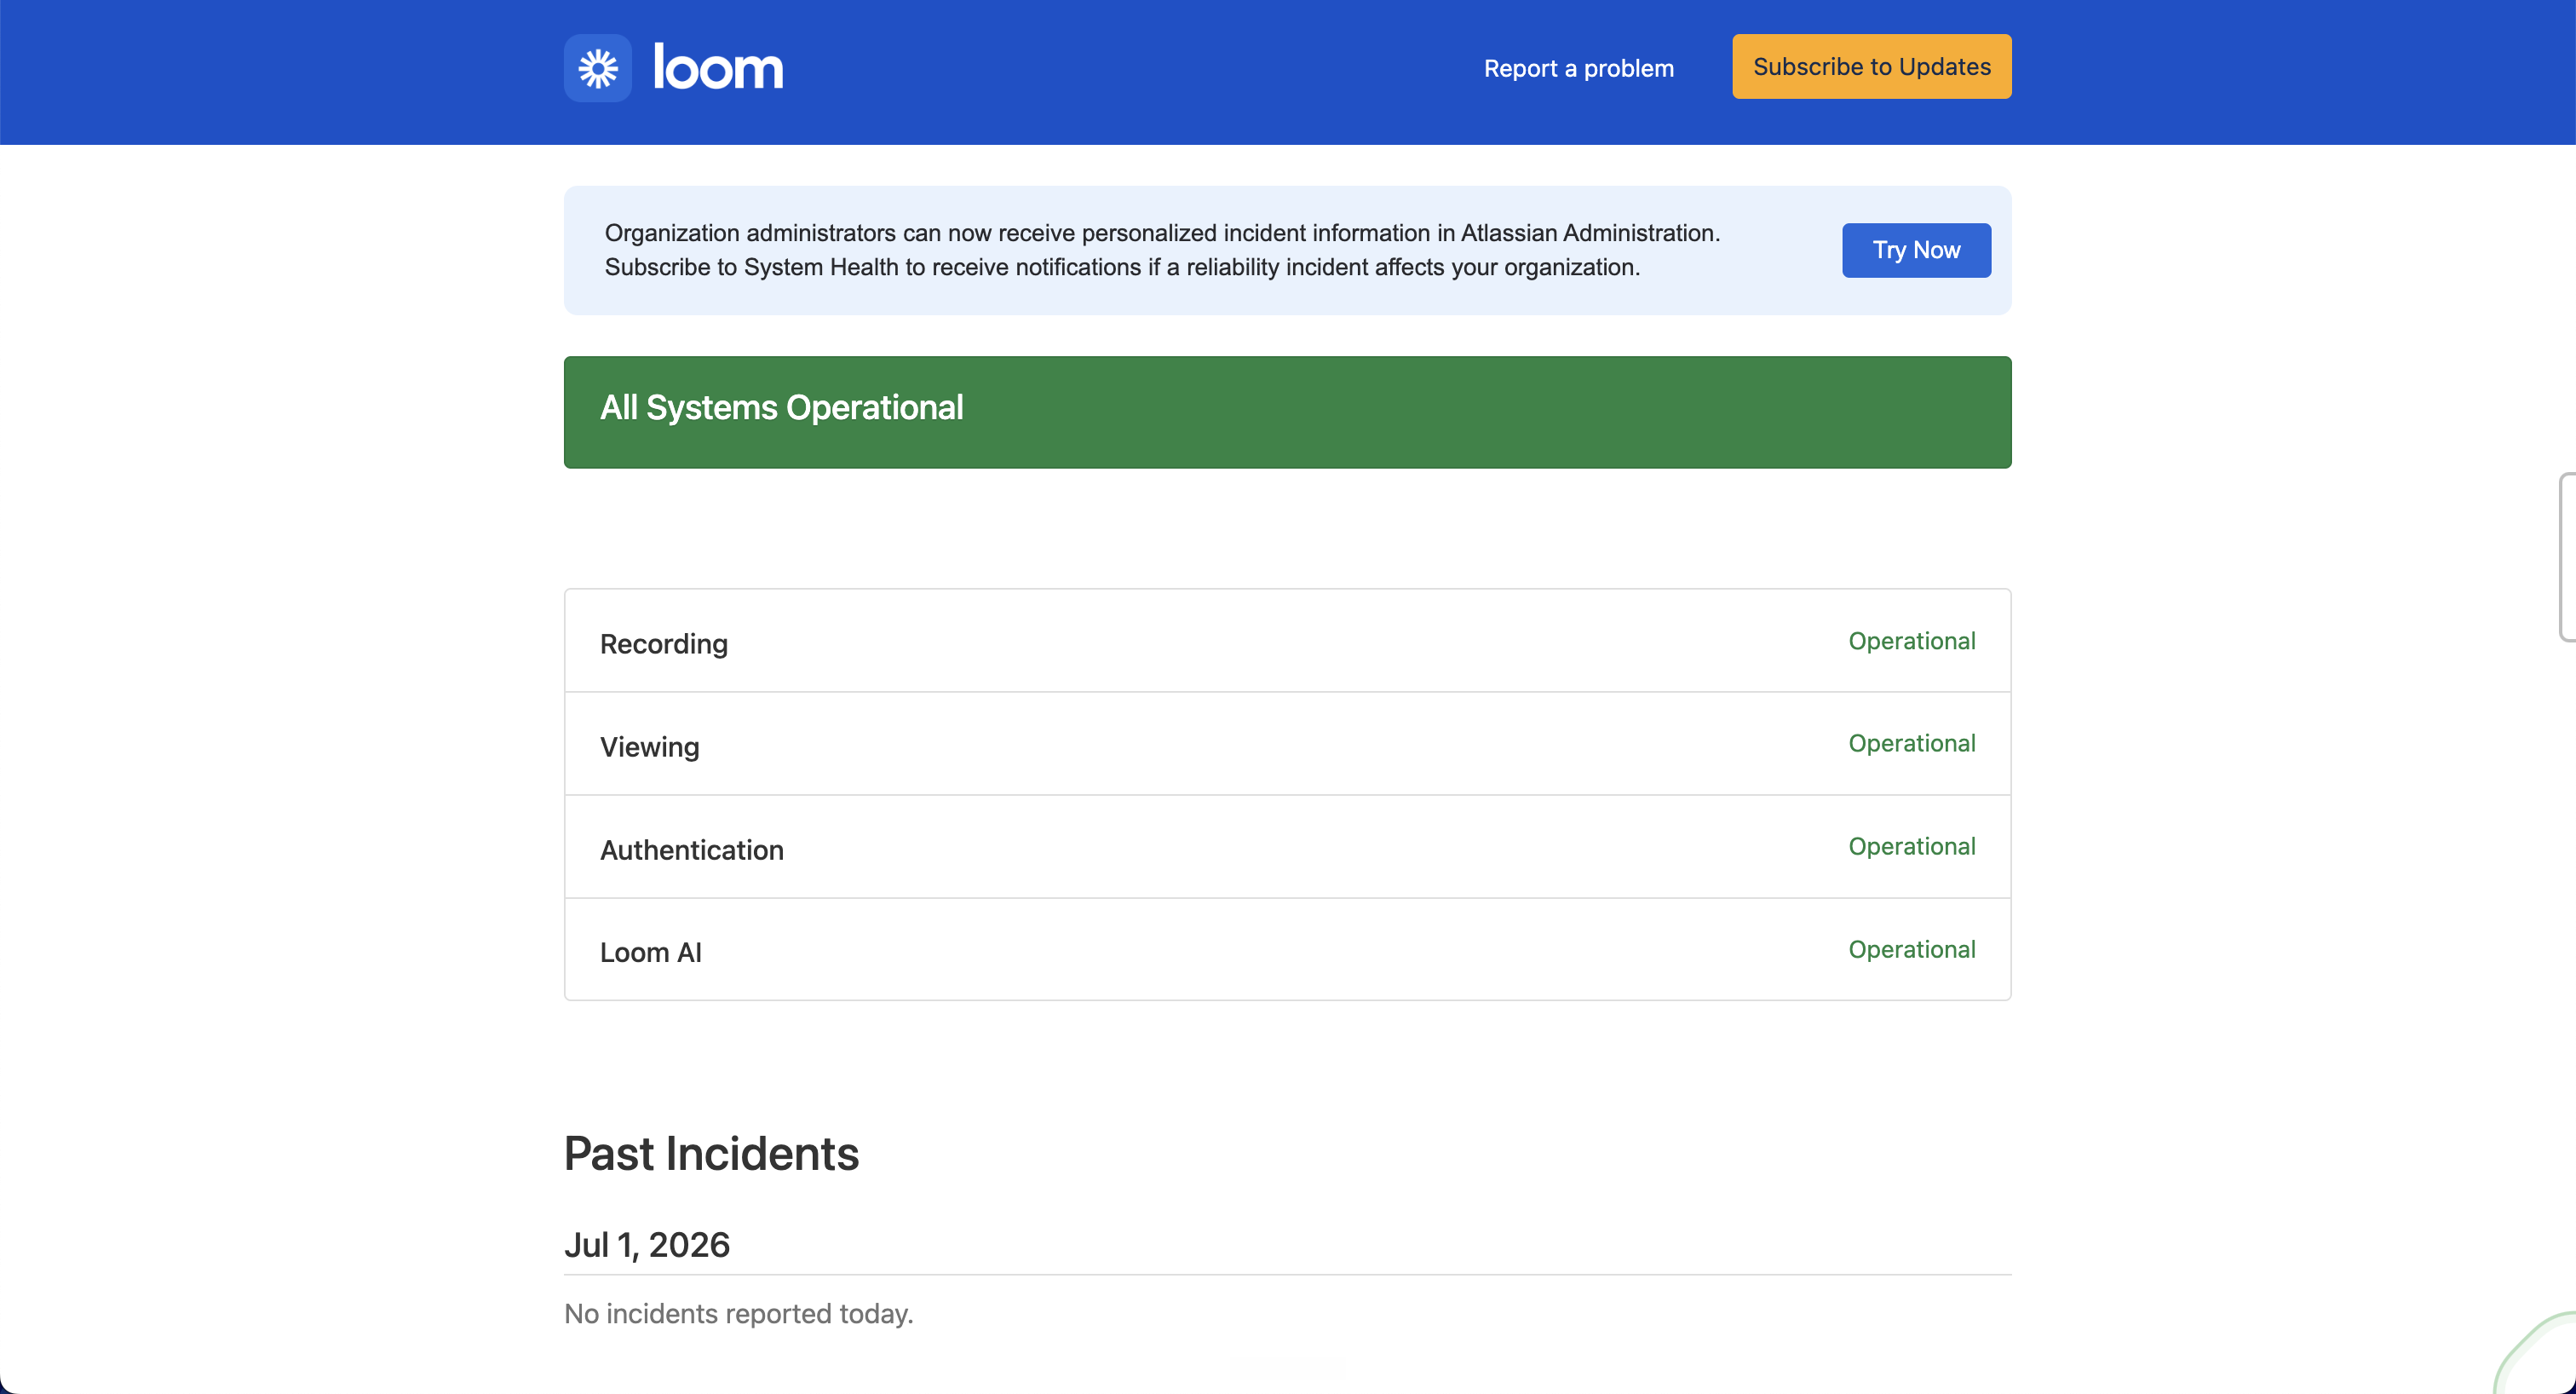Open the Report a problem link
2576x1394 pixels.
point(1578,68)
